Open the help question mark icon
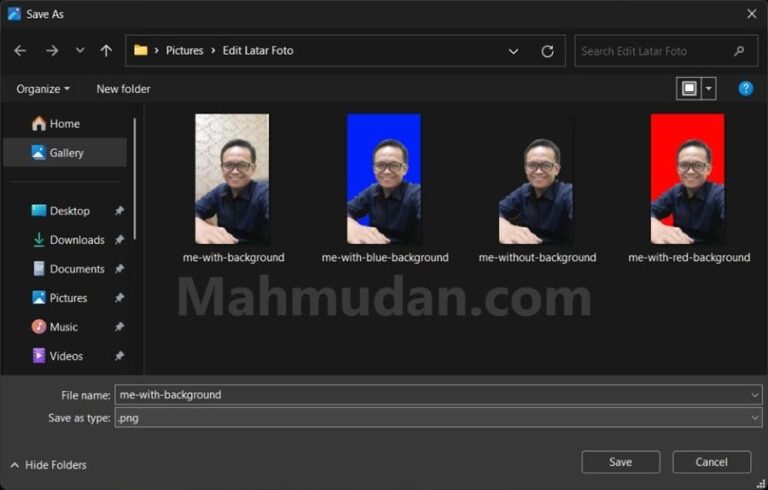The image size is (768, 490). (745, 89)
